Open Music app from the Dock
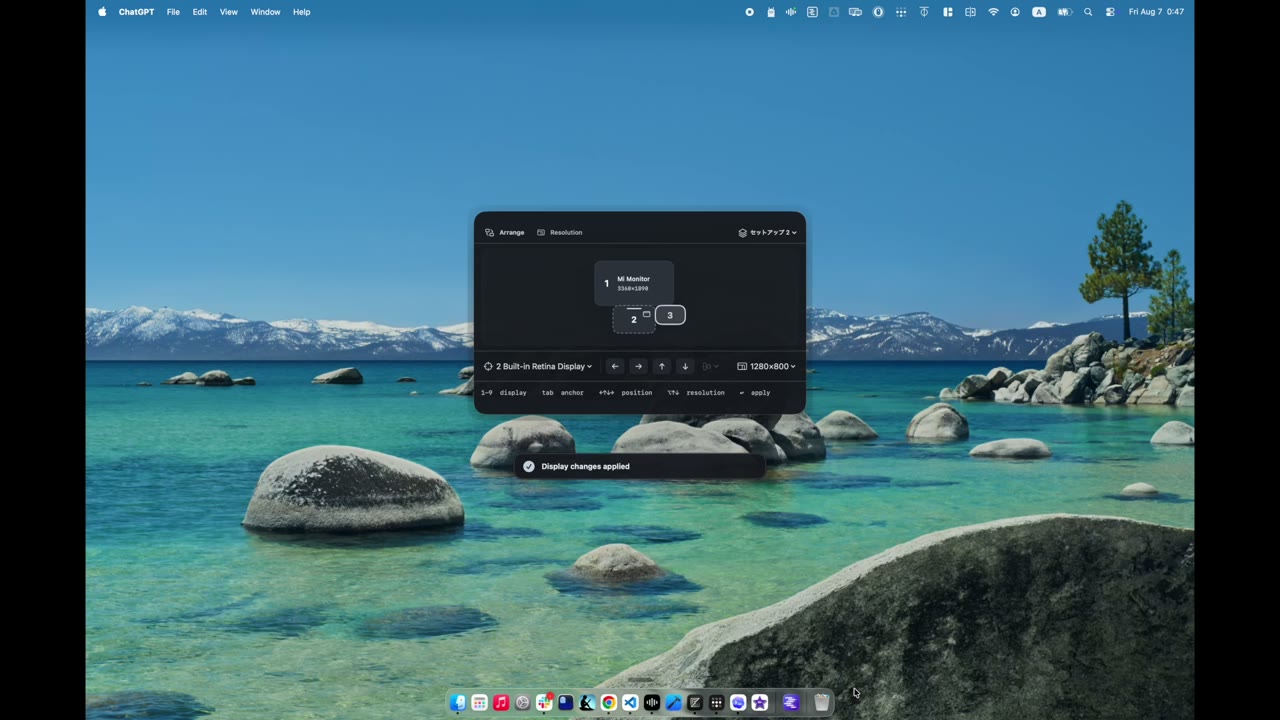The width and height of the screenshot is (1280, 720). point(501,703)
